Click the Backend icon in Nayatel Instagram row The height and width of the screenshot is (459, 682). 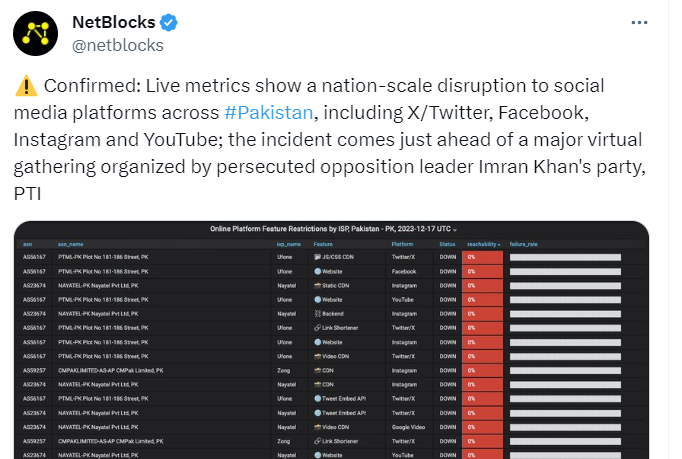(x=318, y=314)
